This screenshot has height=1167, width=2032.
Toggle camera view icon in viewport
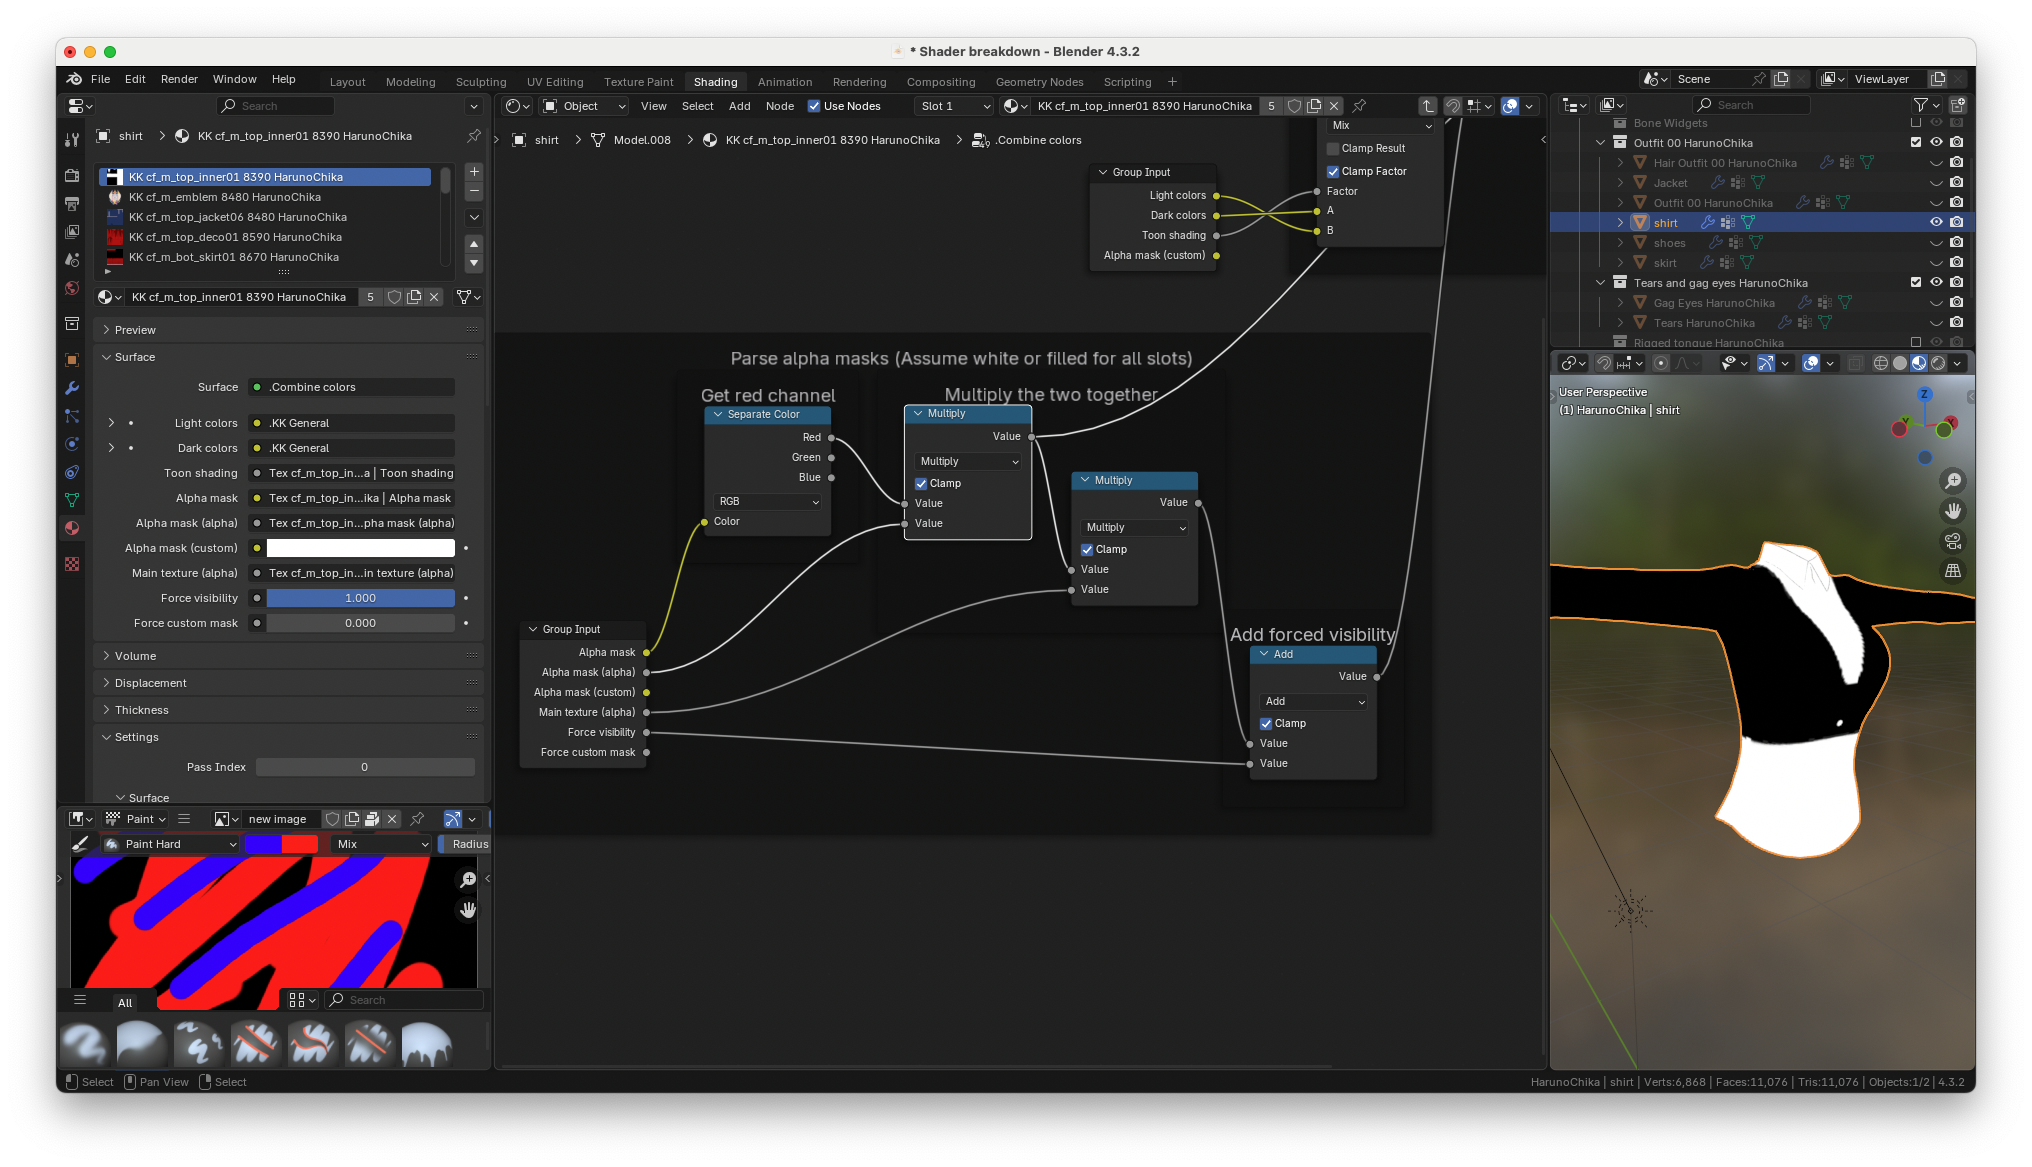point(1952,541)
